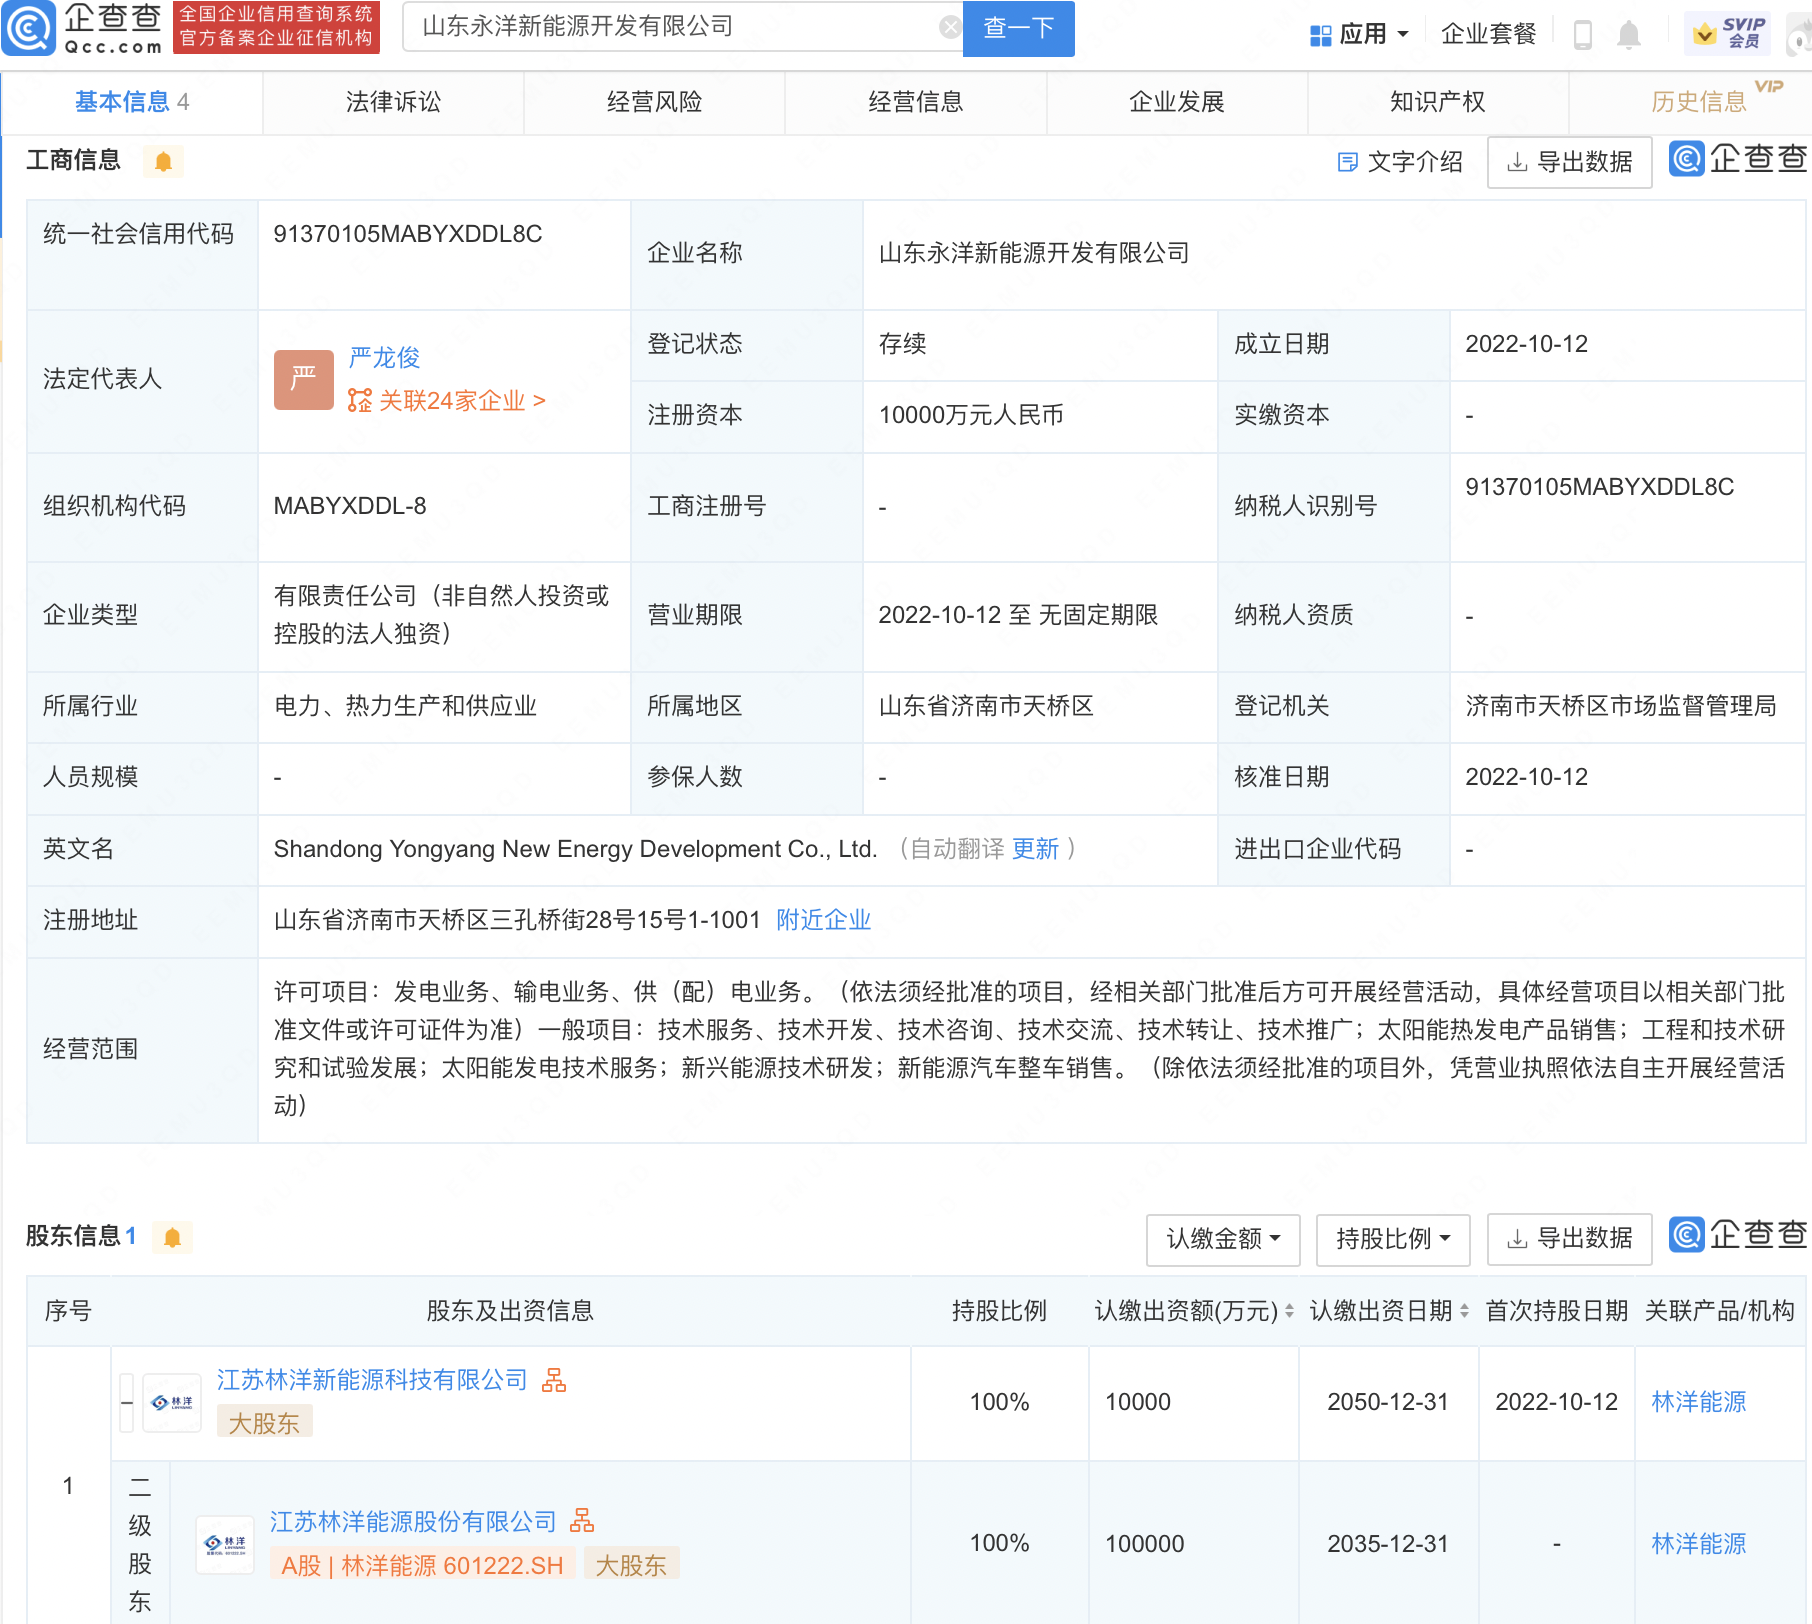Viewport: 1812px width, 1624px height.
Task: Click A股 林洋能源 601222.SH stock tag
Action: (422, 1565)
